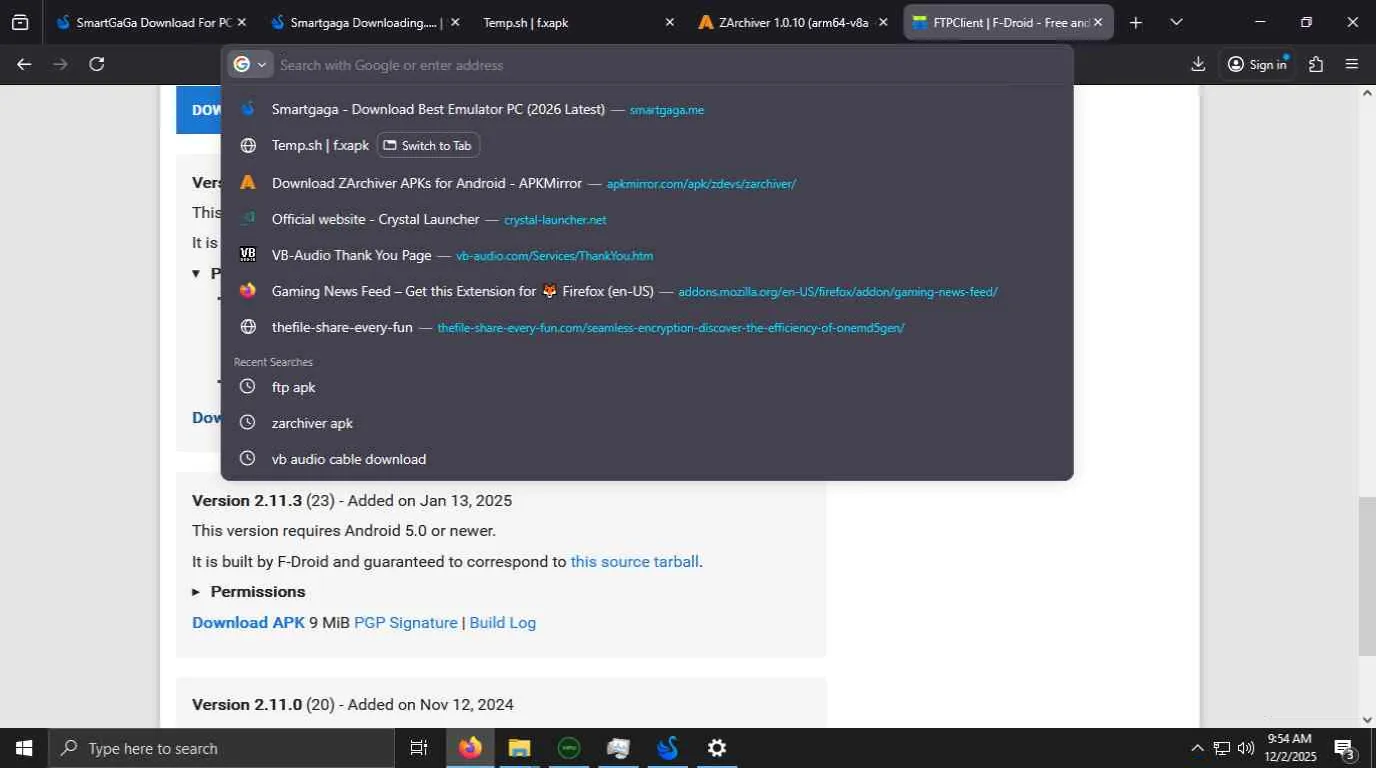1376x768 pixels.
Task: Select recent search 'zarchiver apk'
Action: (x=647, y=423)
